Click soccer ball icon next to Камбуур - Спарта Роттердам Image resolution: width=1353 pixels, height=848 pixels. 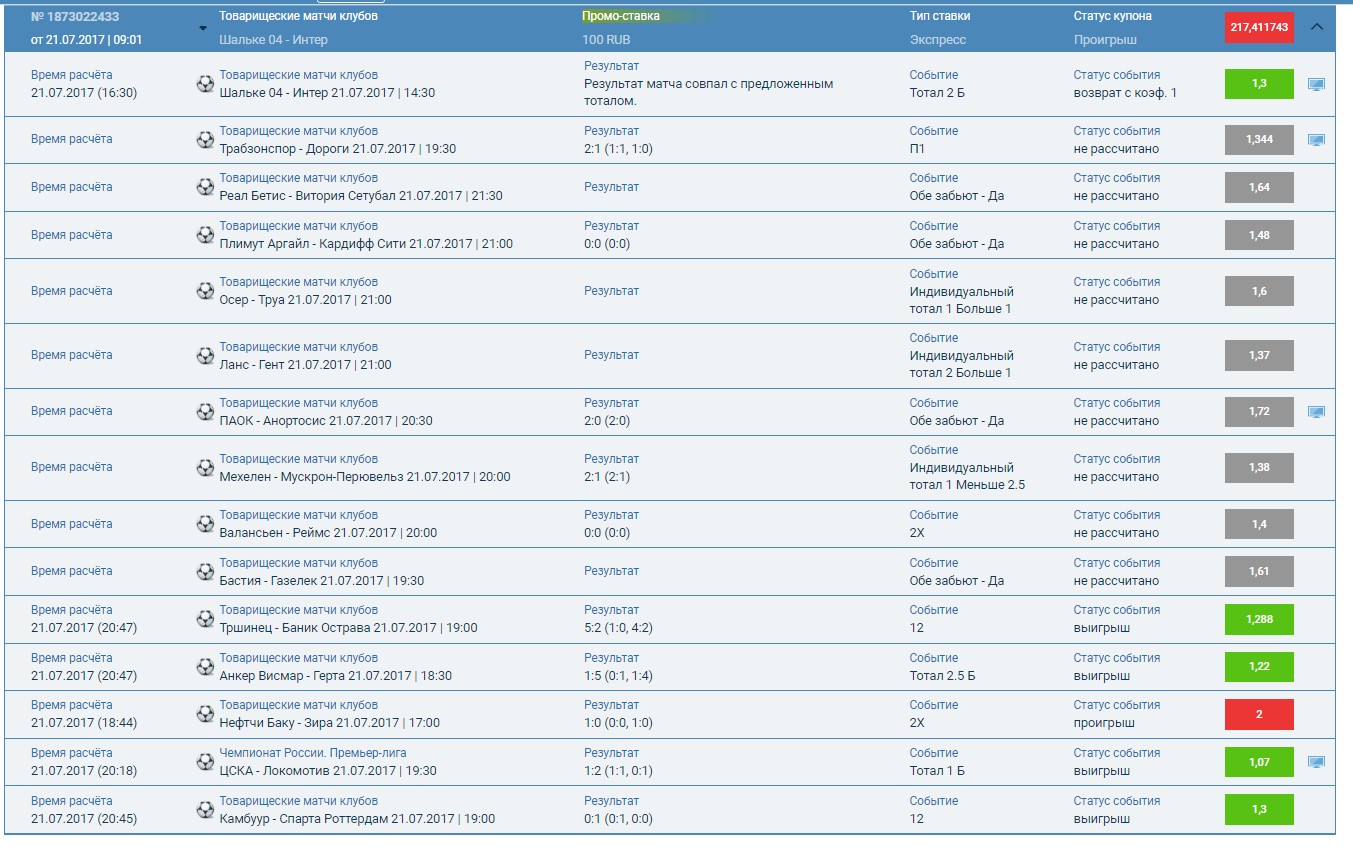pos(205,810)
